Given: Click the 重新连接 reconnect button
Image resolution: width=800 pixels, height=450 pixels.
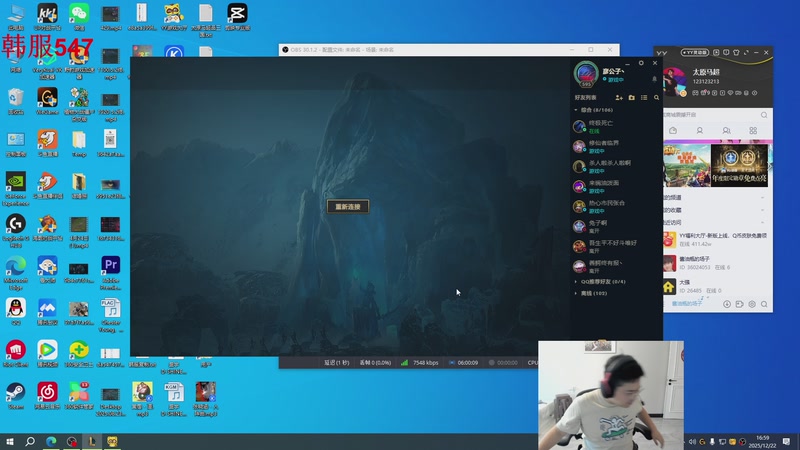Looking at the screenshot, I should pos(347,207).
